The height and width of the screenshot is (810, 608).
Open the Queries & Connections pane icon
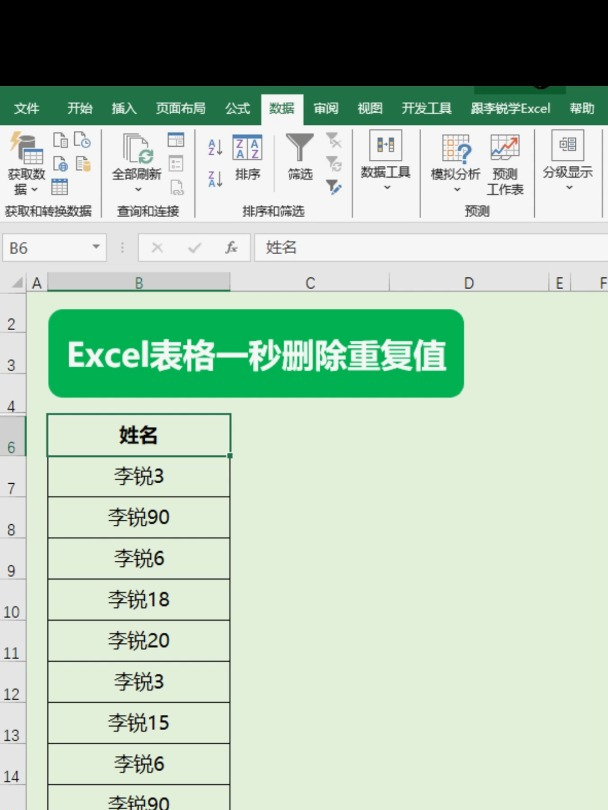click(176, 139)
